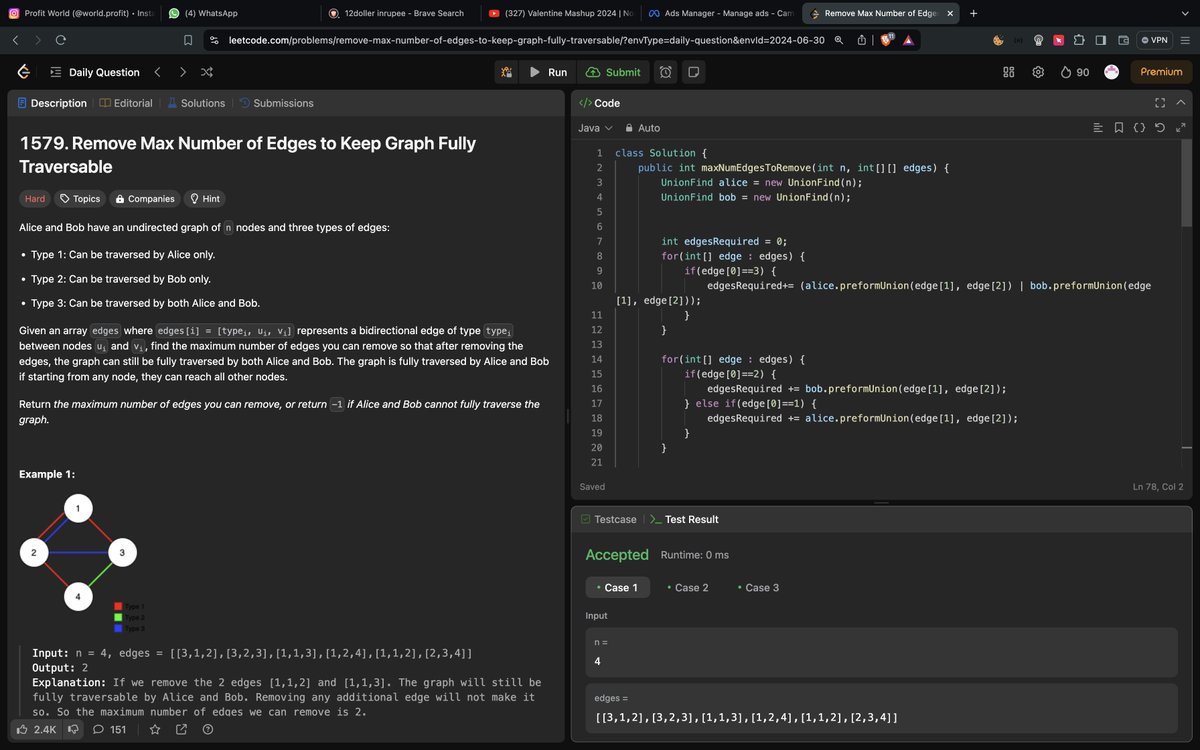Switch to Ads Manager browser tab

(719, 13)
